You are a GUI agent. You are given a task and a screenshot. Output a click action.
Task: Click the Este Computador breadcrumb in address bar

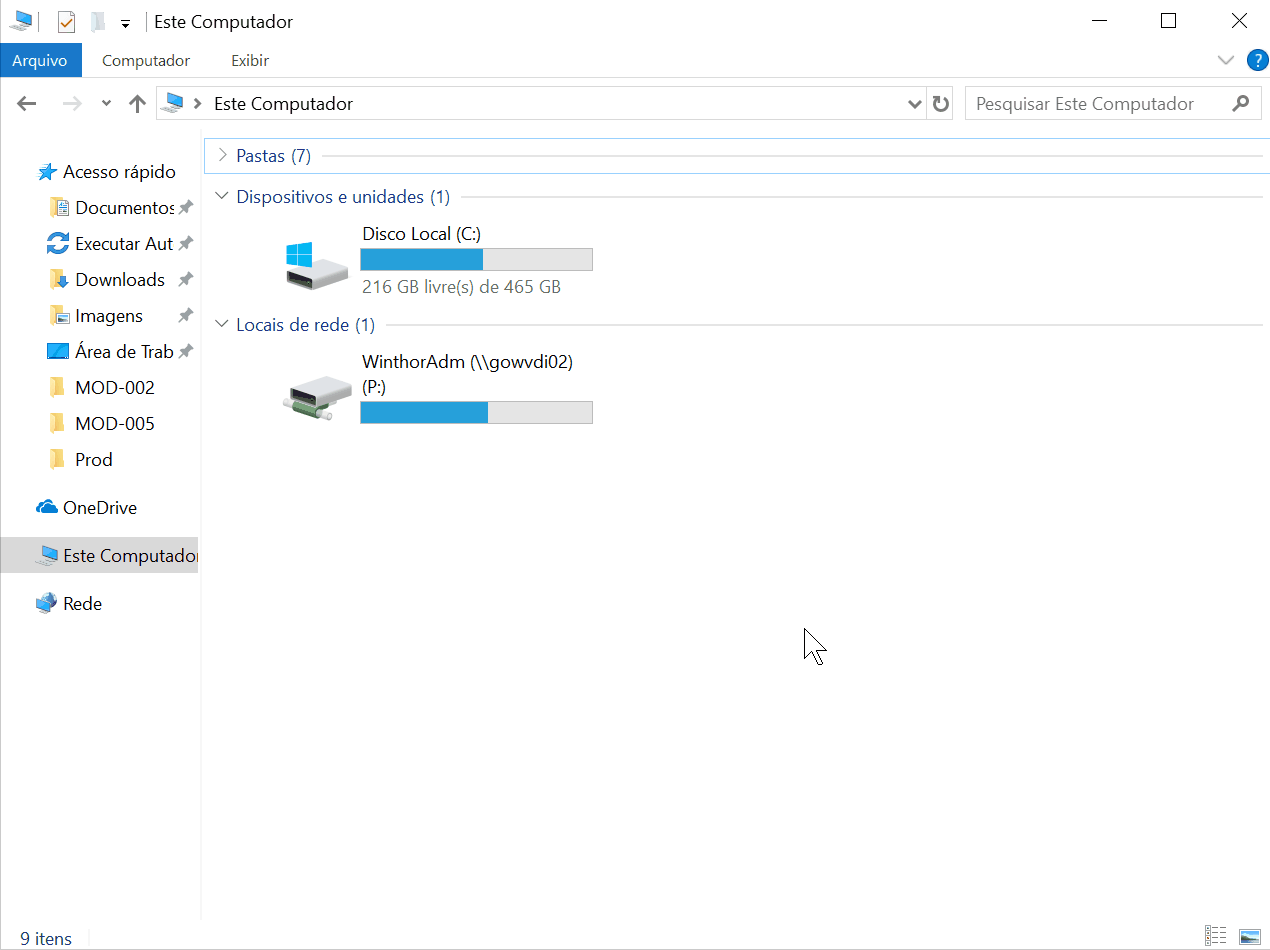click(283, 104)
